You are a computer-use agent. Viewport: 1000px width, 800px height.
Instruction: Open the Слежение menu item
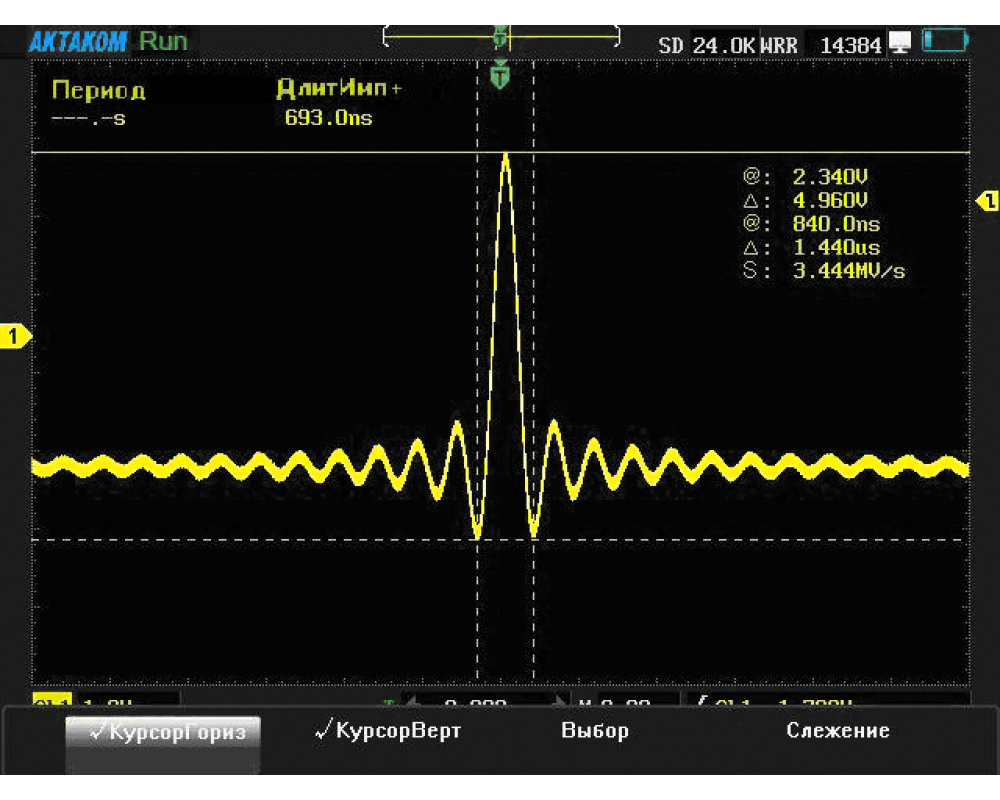(838, 730)
